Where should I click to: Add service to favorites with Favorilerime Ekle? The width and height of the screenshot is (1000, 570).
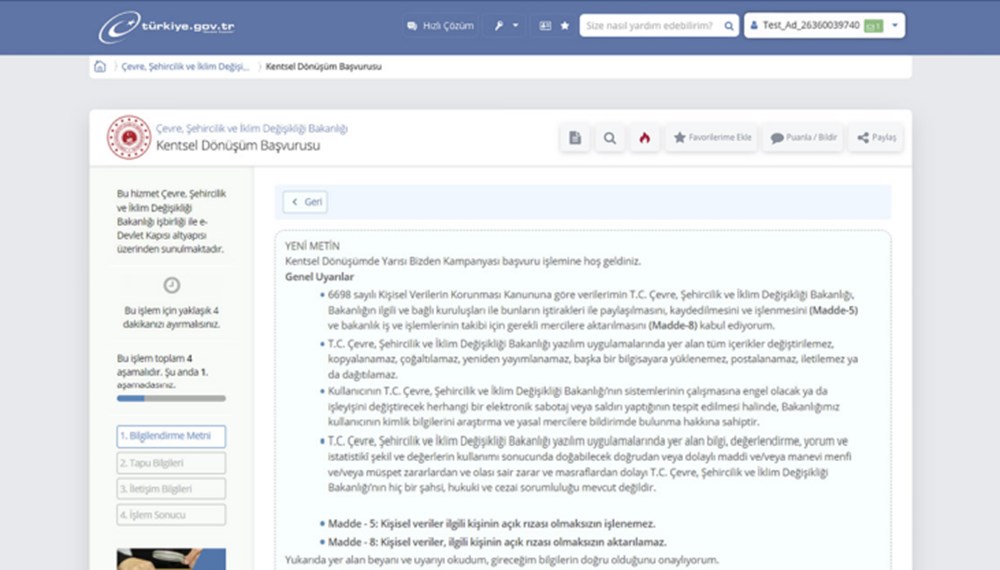click(712, 138)
